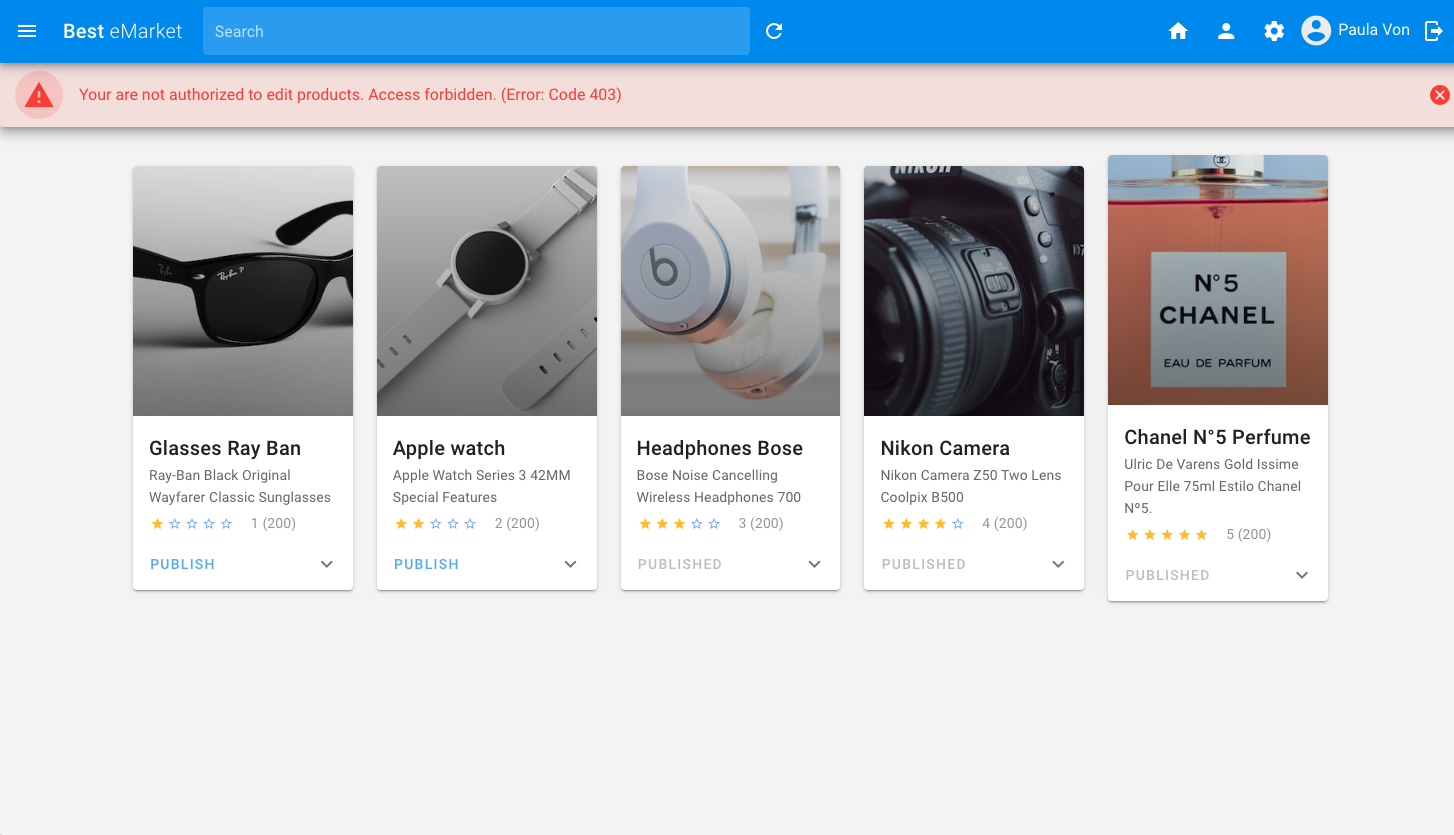The image size is (1454, 835).
Task: Click the logout icon
Action: coord(1433,31)
